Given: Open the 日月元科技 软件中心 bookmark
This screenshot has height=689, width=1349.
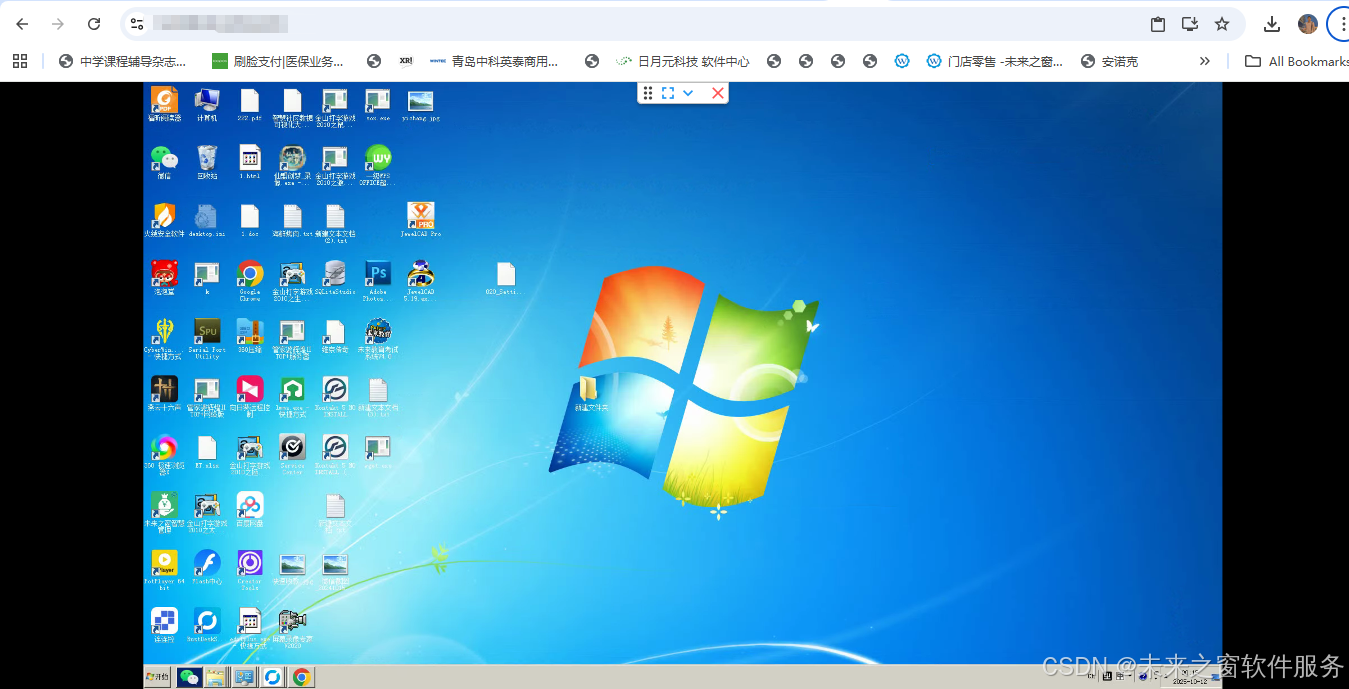Looking at the screenshot, I should (682, 61).
